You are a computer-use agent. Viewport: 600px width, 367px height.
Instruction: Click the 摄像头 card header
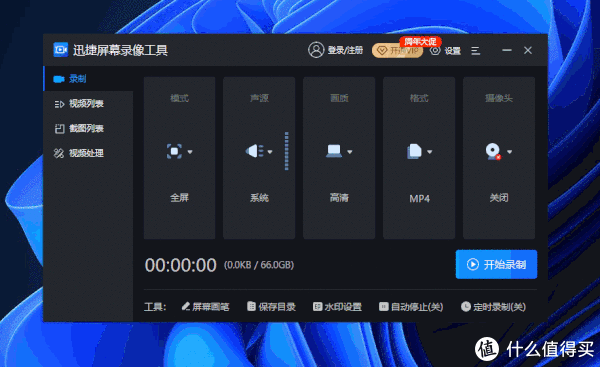pyautogui.click(x=499, y=98)
